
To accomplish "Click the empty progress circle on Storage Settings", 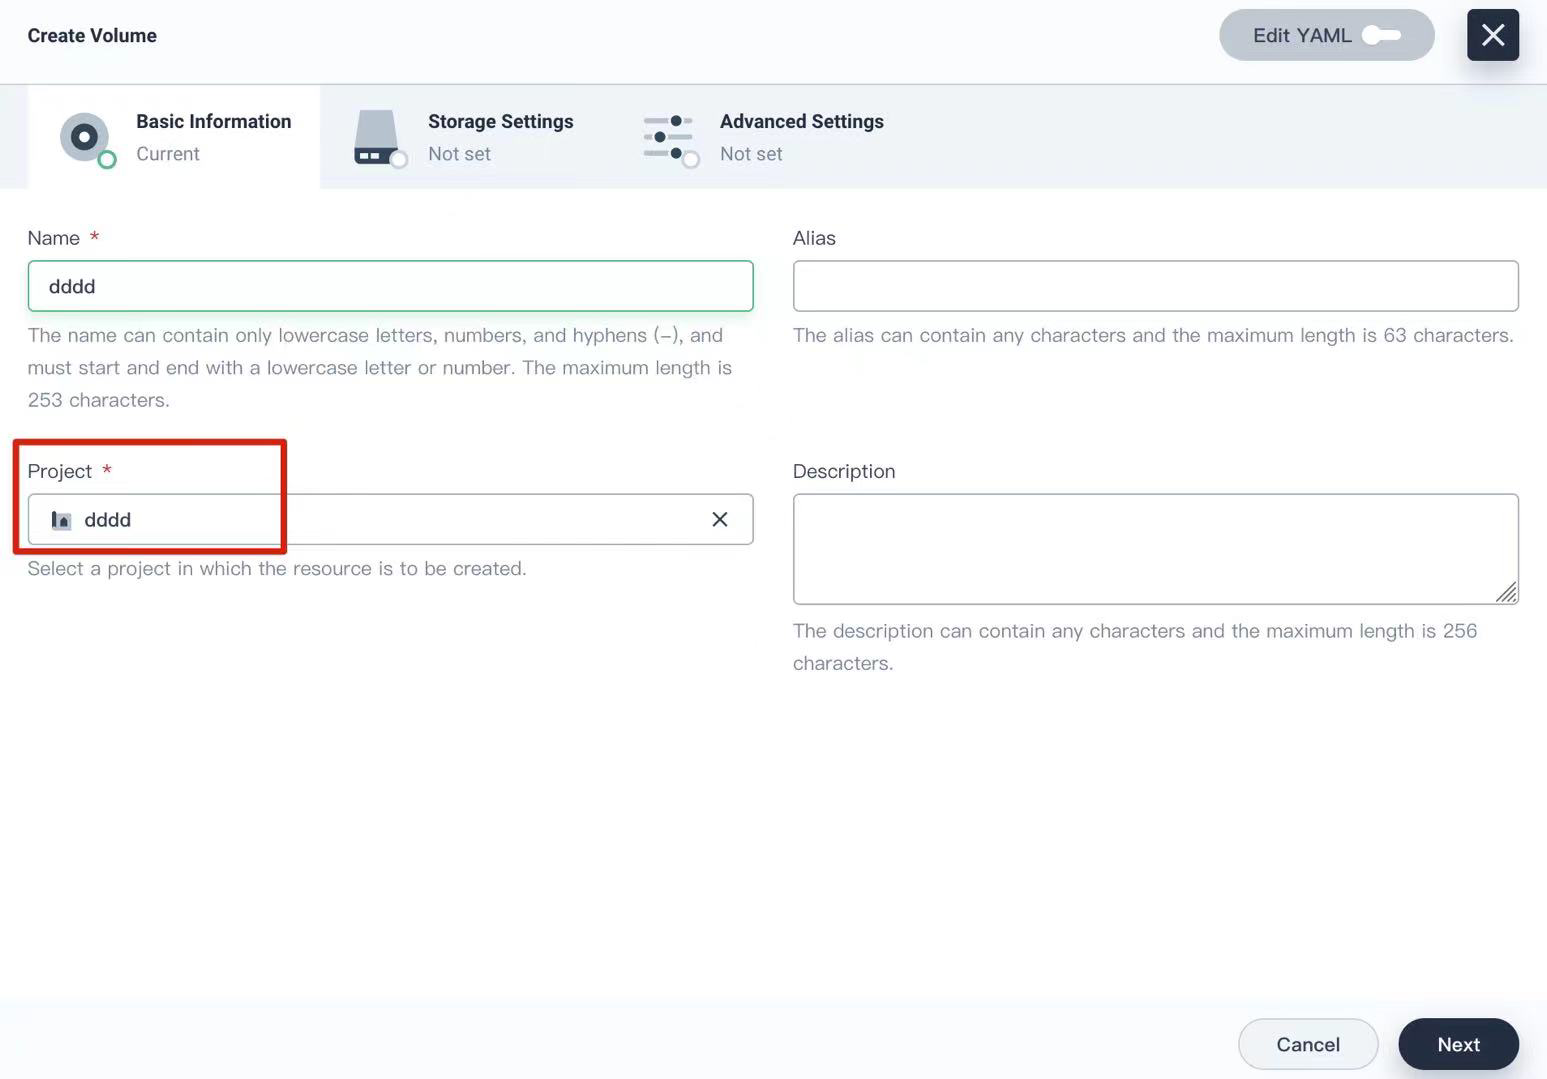I will [x=399, y=160].
